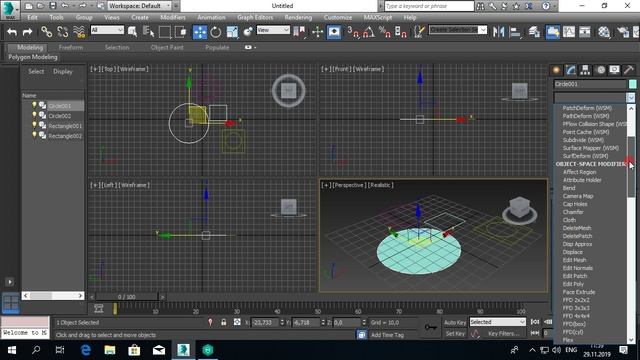Open the Motion command panel tab

point(600,70)
